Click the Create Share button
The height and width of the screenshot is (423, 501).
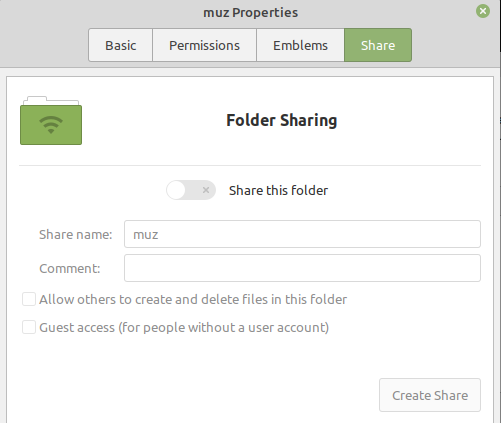point(430,395)
